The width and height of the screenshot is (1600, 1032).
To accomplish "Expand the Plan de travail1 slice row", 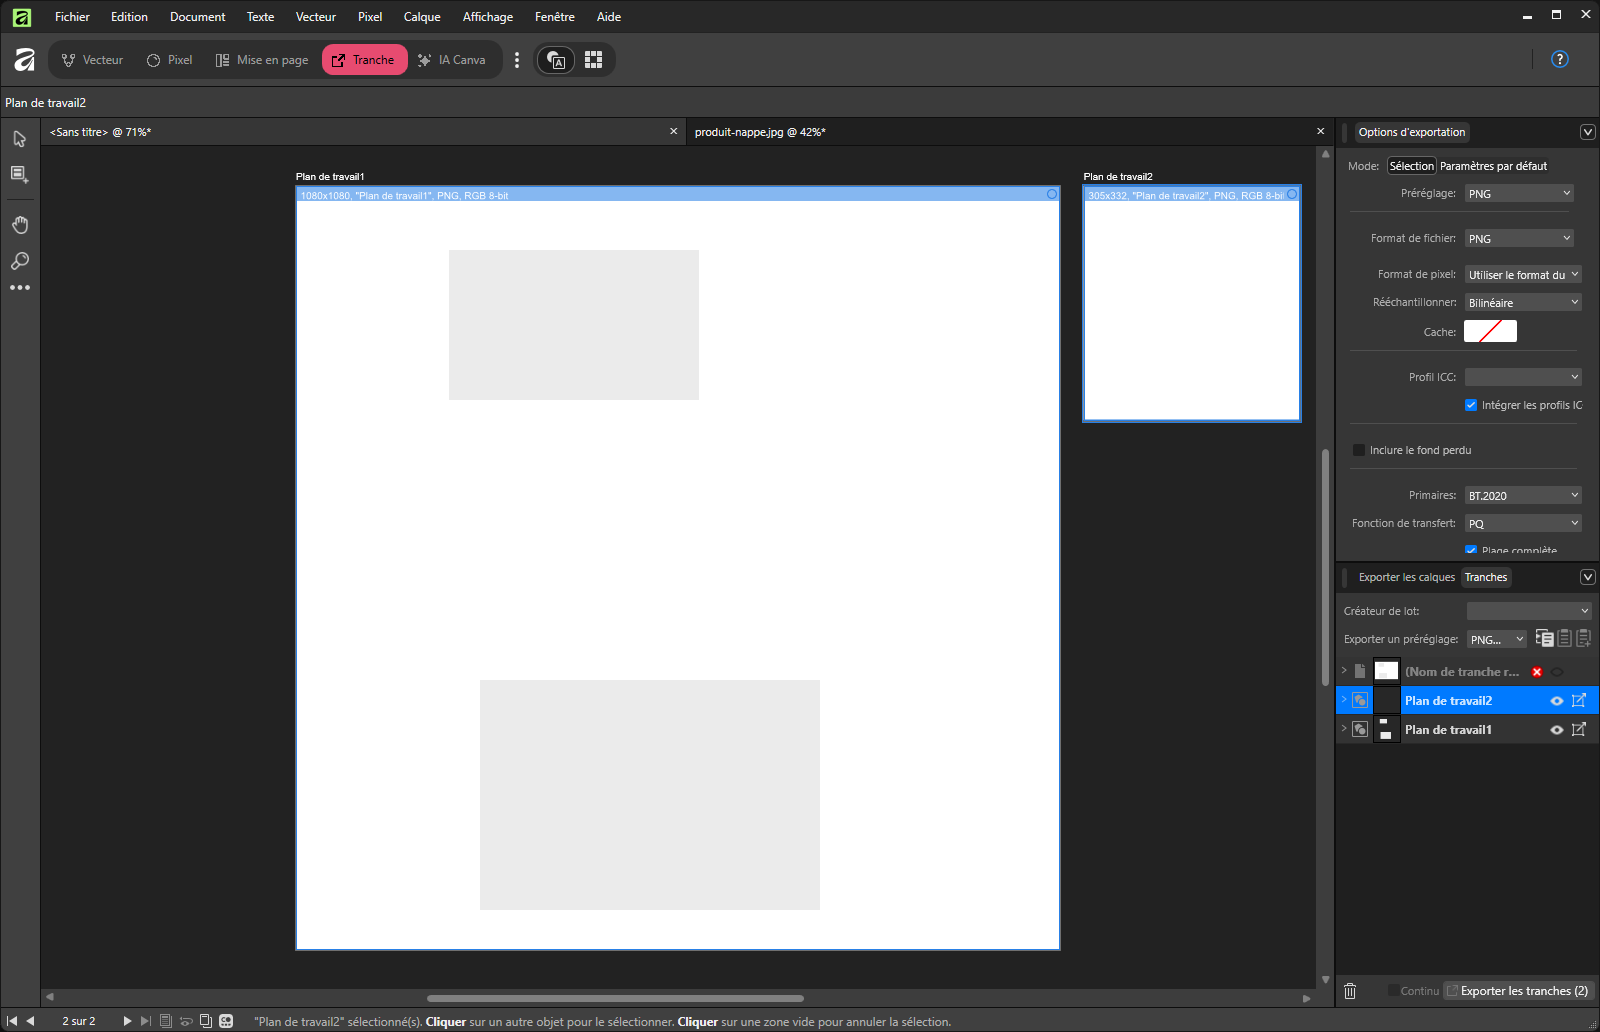I will click(x=1344, y=729).
